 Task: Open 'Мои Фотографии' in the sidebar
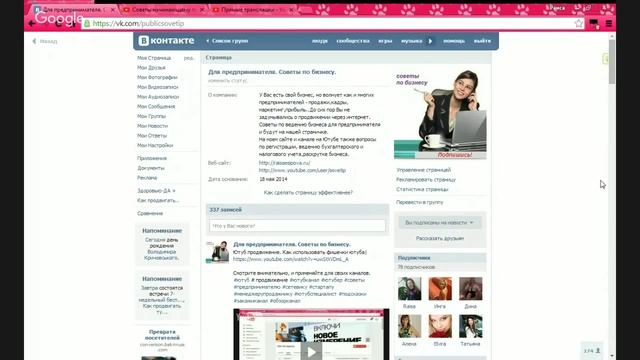(157, 77)
